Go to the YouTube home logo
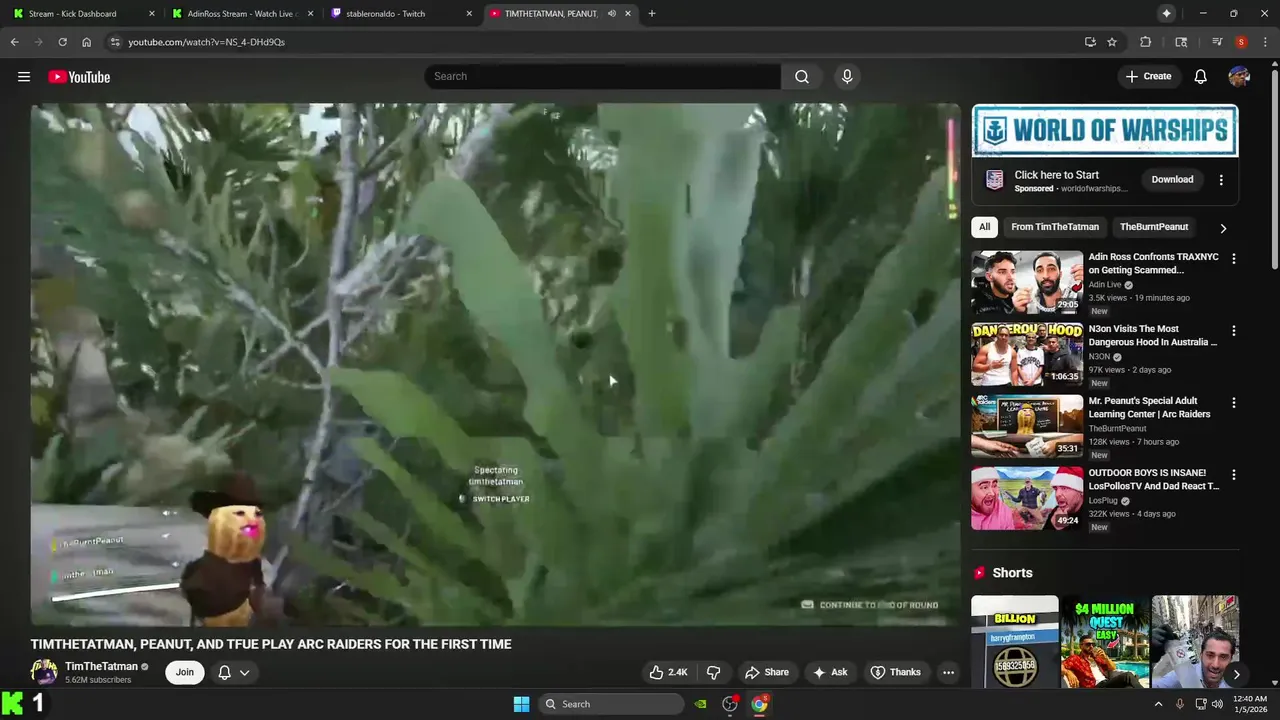 [x=79, y=77]
